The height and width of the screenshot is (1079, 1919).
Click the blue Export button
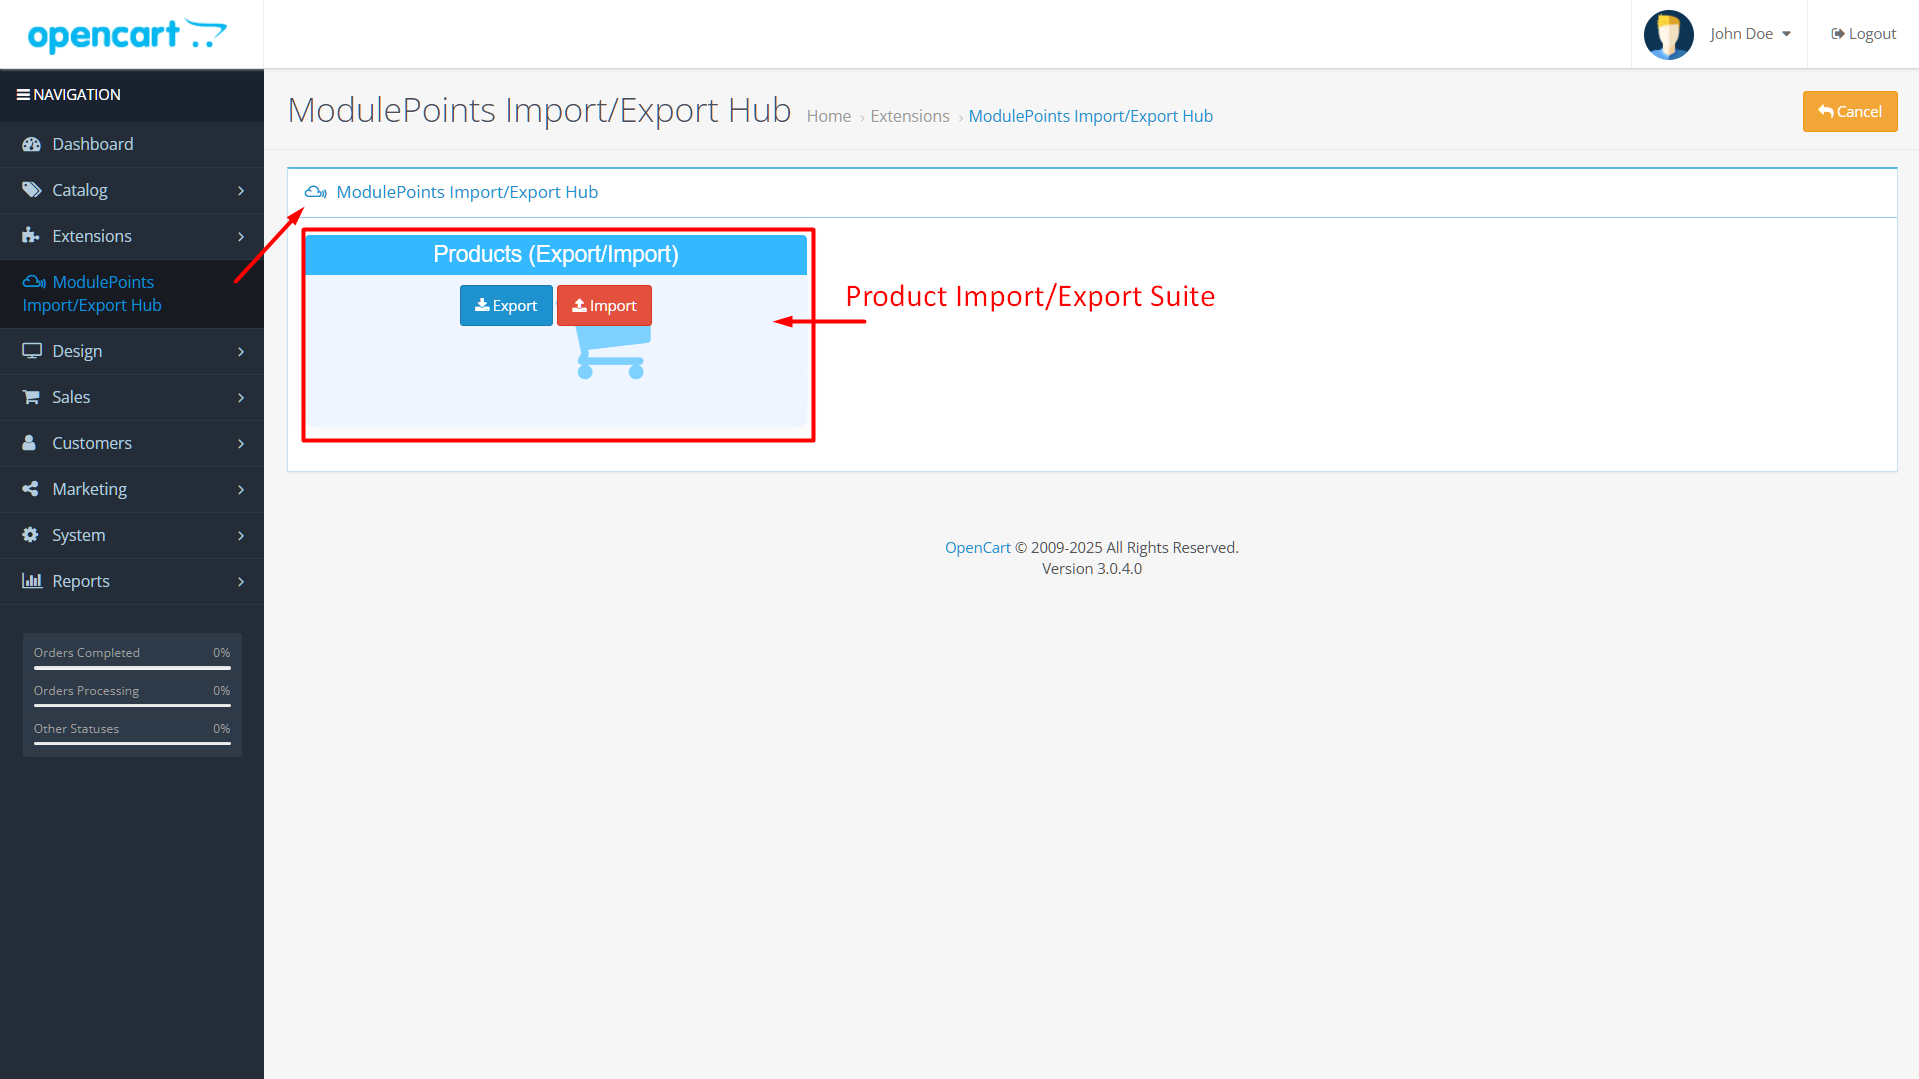(x=506, y=305)
